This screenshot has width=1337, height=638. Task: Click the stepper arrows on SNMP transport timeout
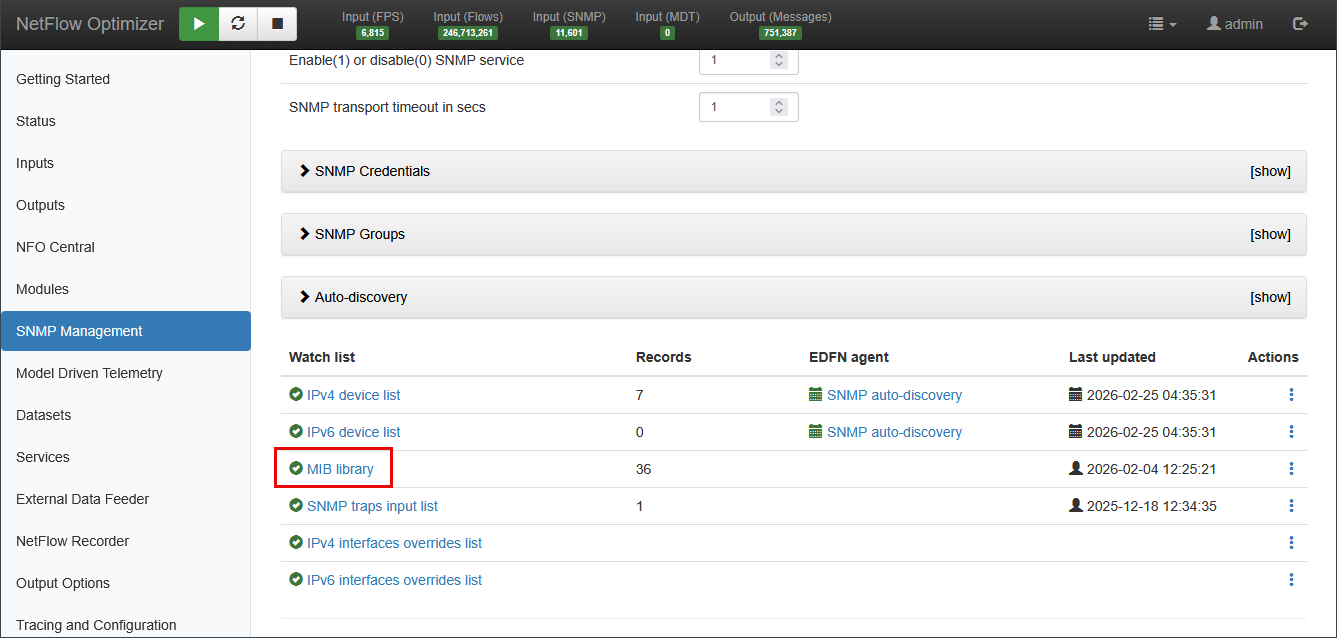pos(779,107)
